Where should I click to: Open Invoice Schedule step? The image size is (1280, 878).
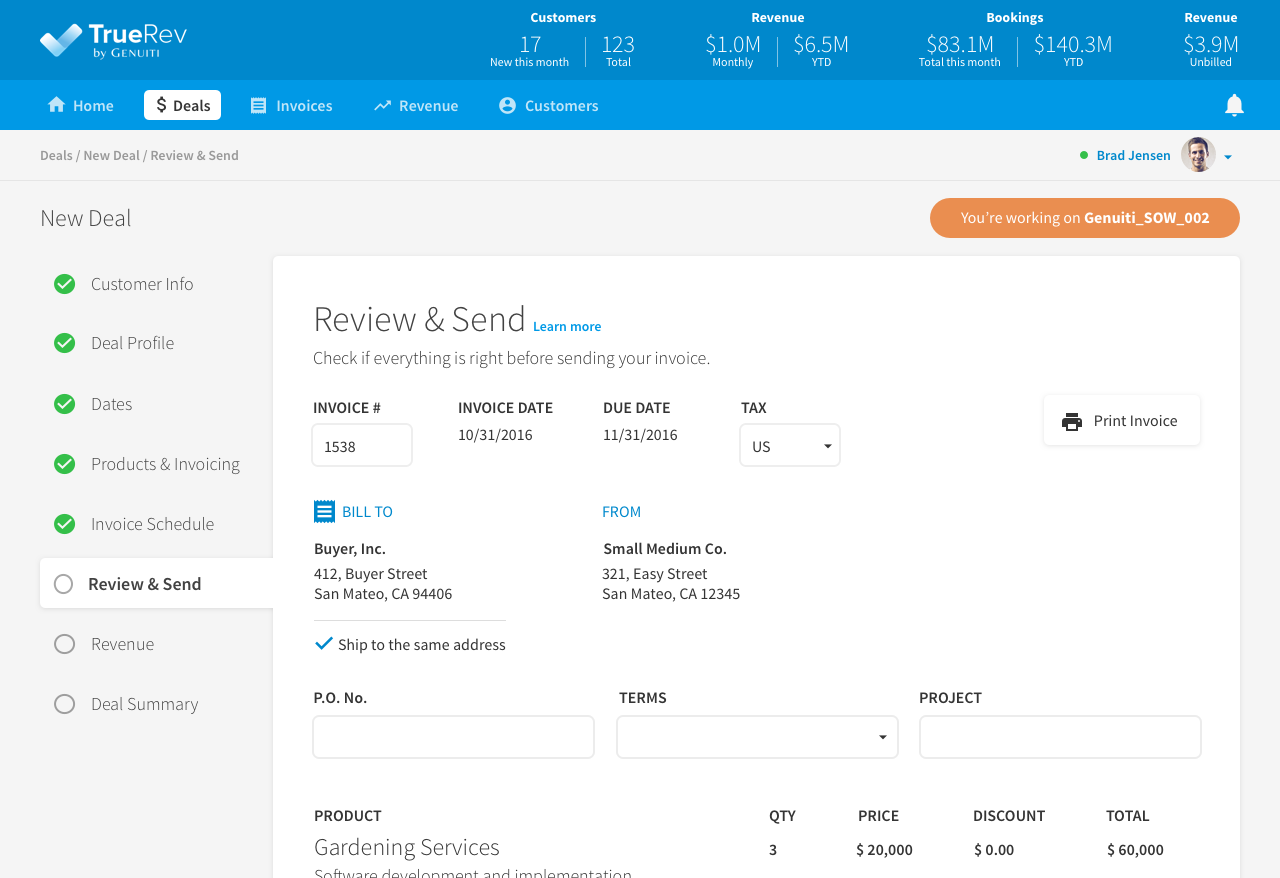[152, 524]
